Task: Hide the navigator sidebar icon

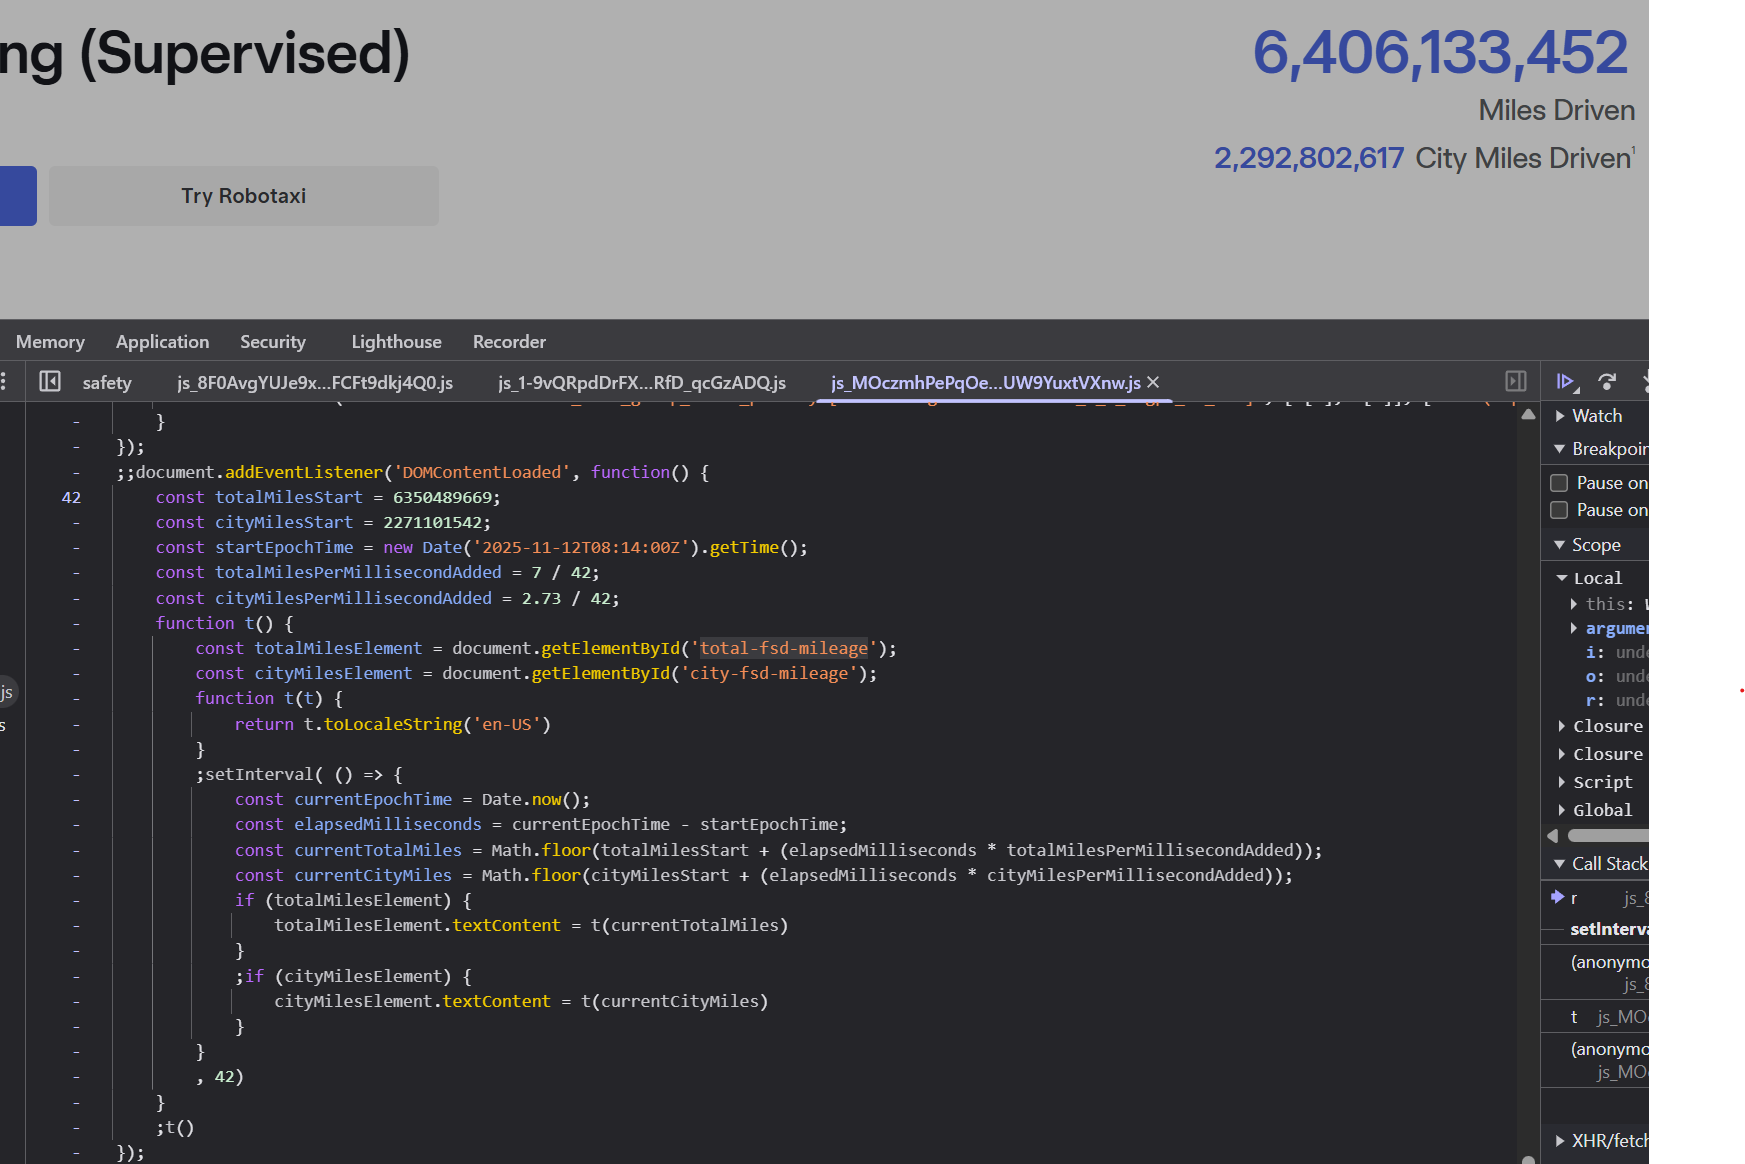Action: pyautogui.click(x=50, y=381)
